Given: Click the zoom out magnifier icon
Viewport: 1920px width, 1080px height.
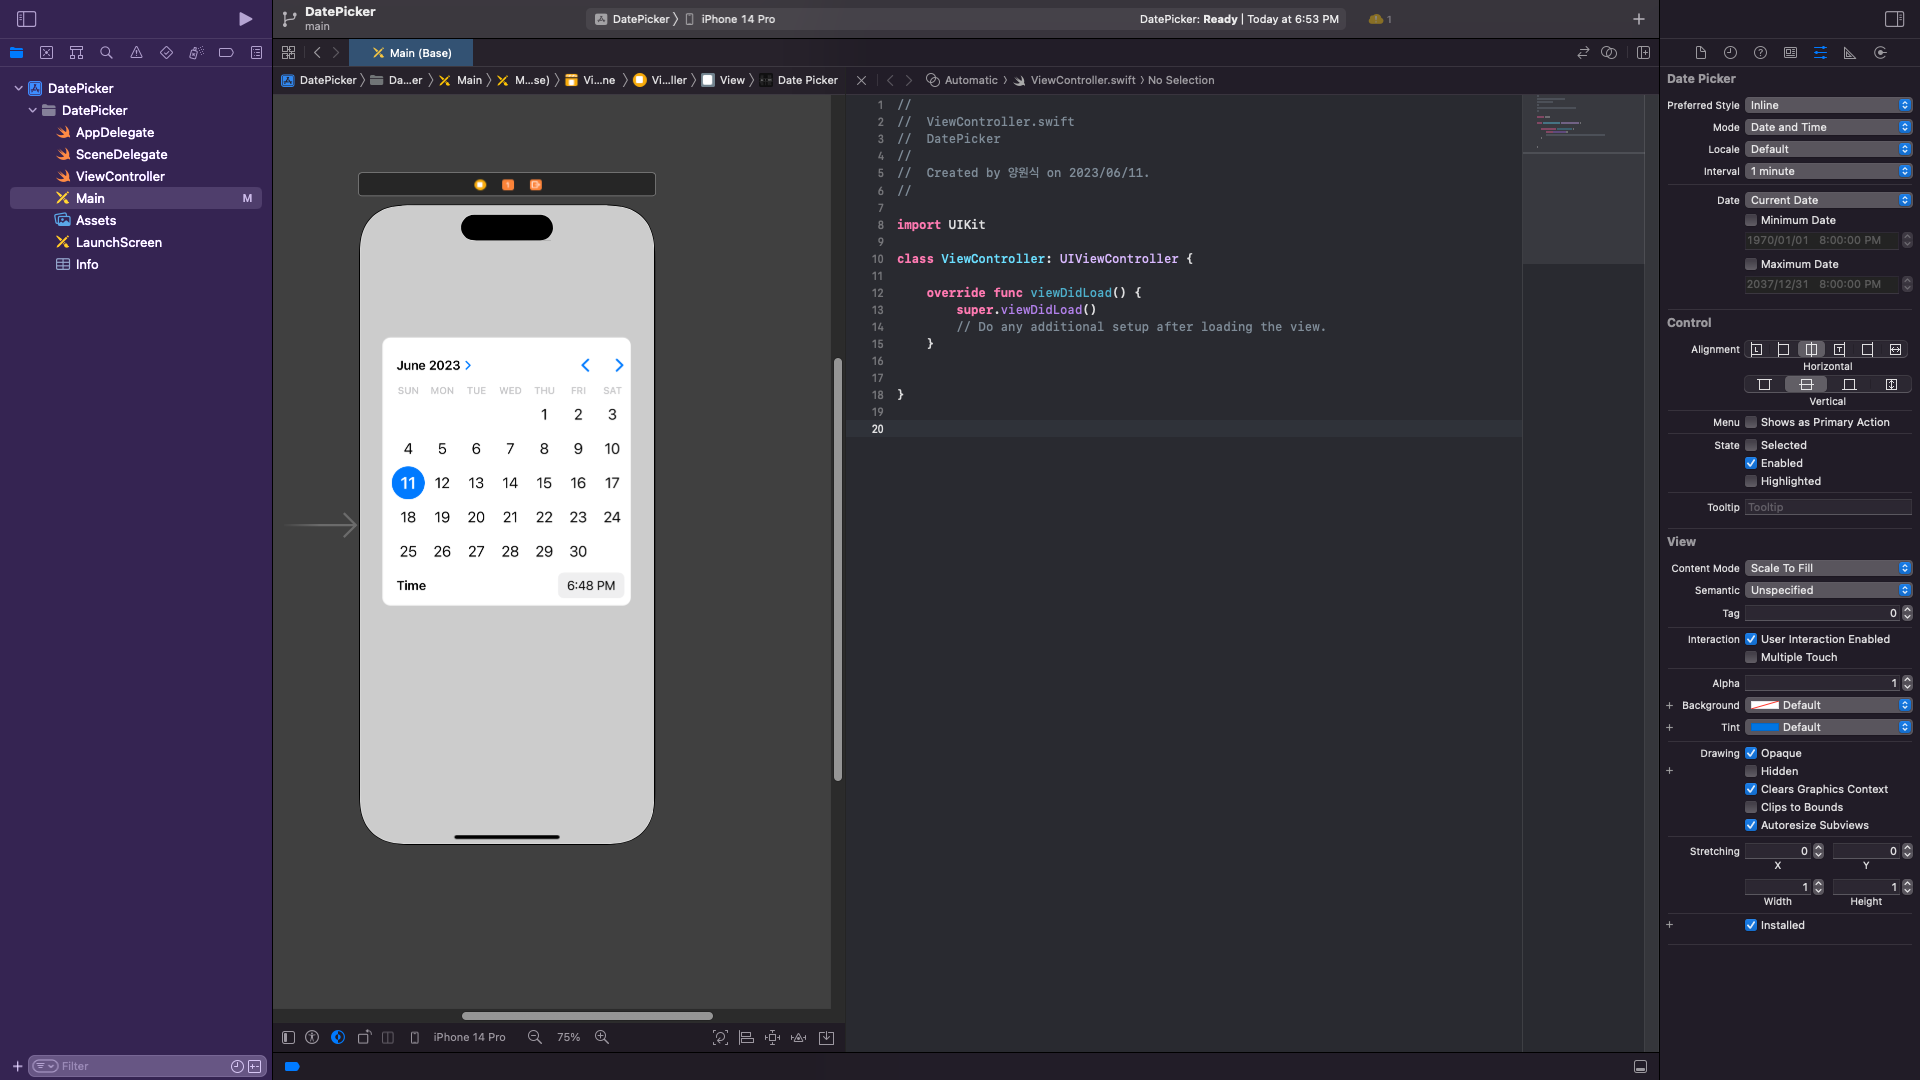Looking at the screenshot, I should pos(535,1038).
